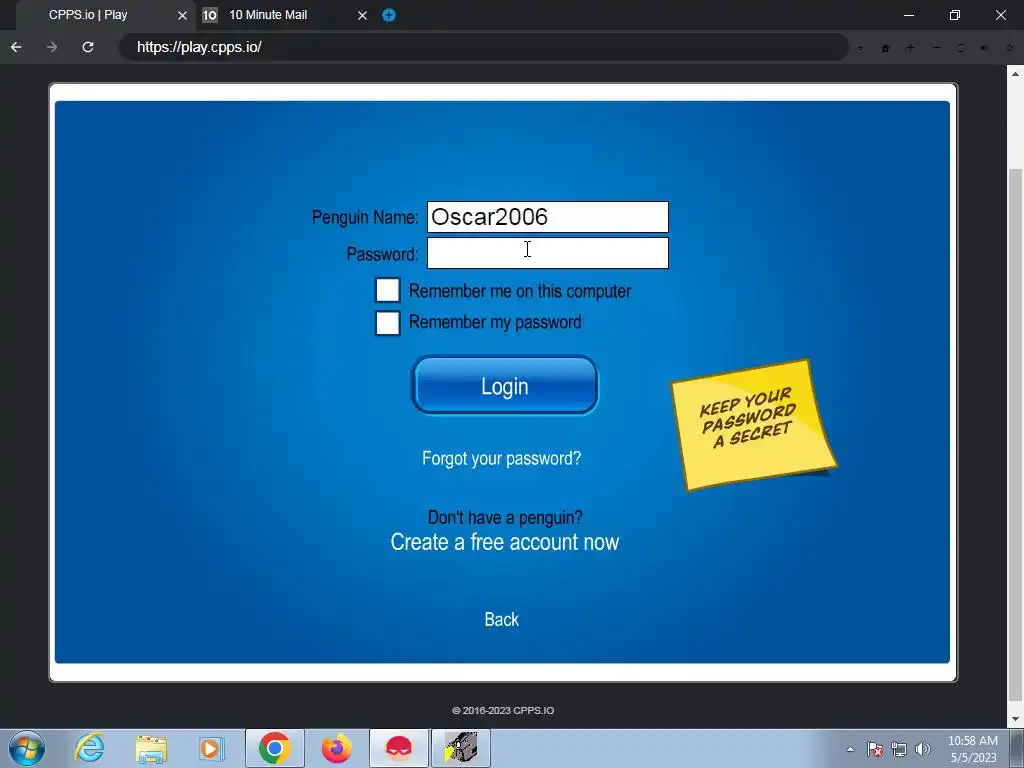
Task: Enable Remember me on this computer
Action: (x=387, y=290)
